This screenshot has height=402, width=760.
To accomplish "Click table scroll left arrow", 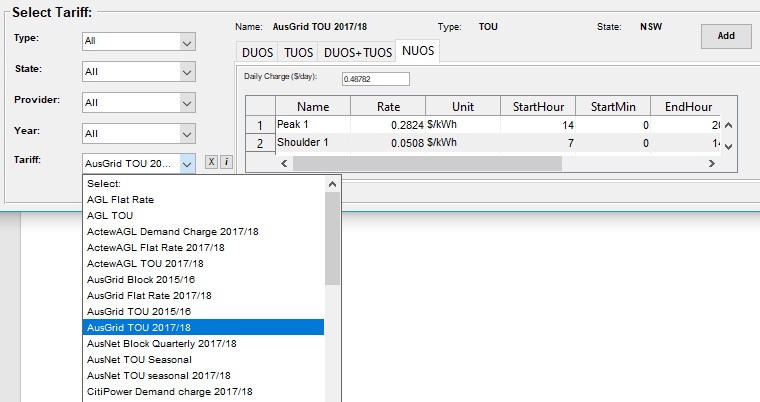I will pyautogui.click(x=284, y=164).
